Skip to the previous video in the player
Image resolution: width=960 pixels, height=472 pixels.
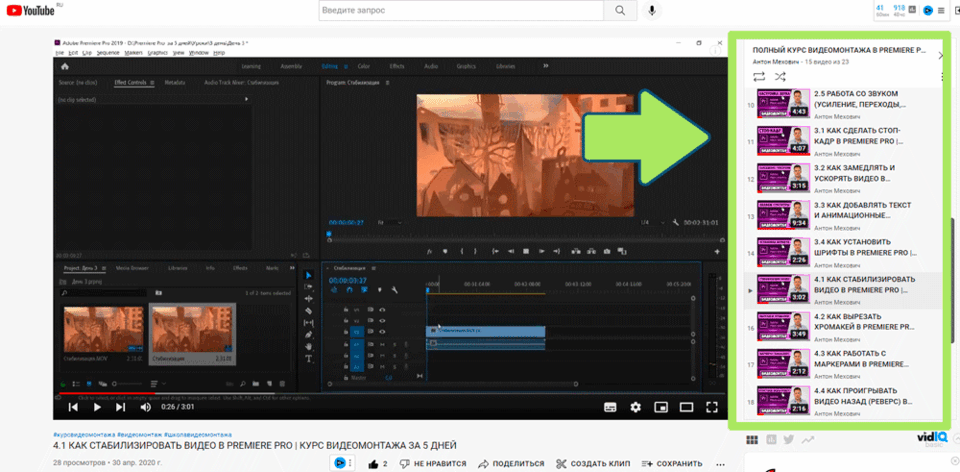point(73,407)
